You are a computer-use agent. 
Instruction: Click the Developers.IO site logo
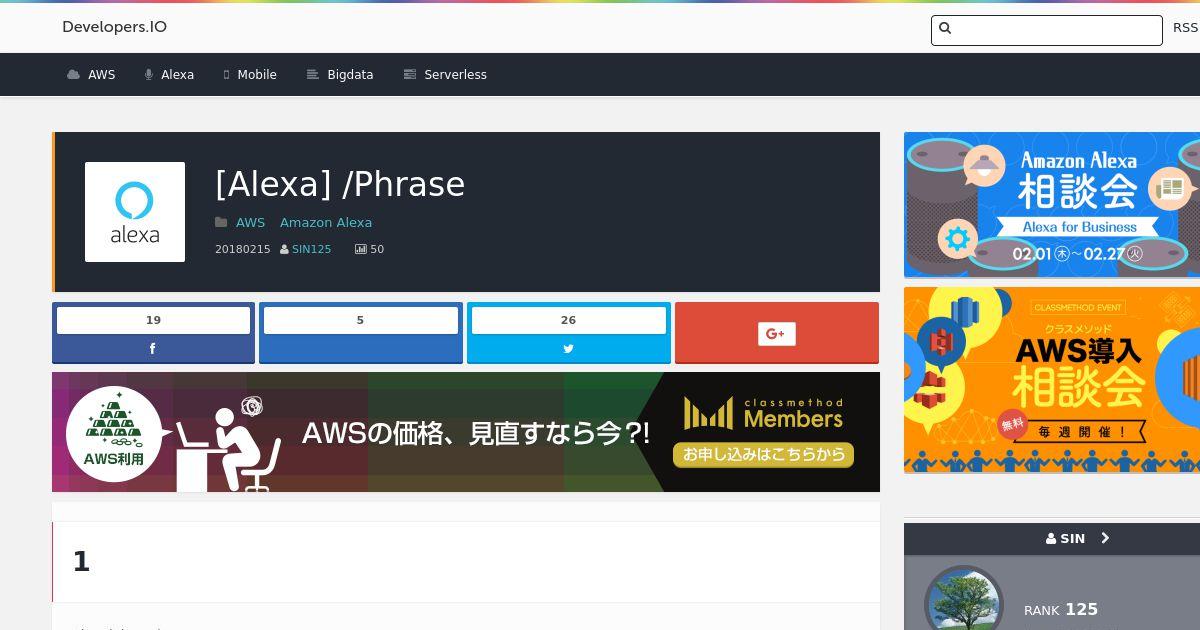click(114, 27)
